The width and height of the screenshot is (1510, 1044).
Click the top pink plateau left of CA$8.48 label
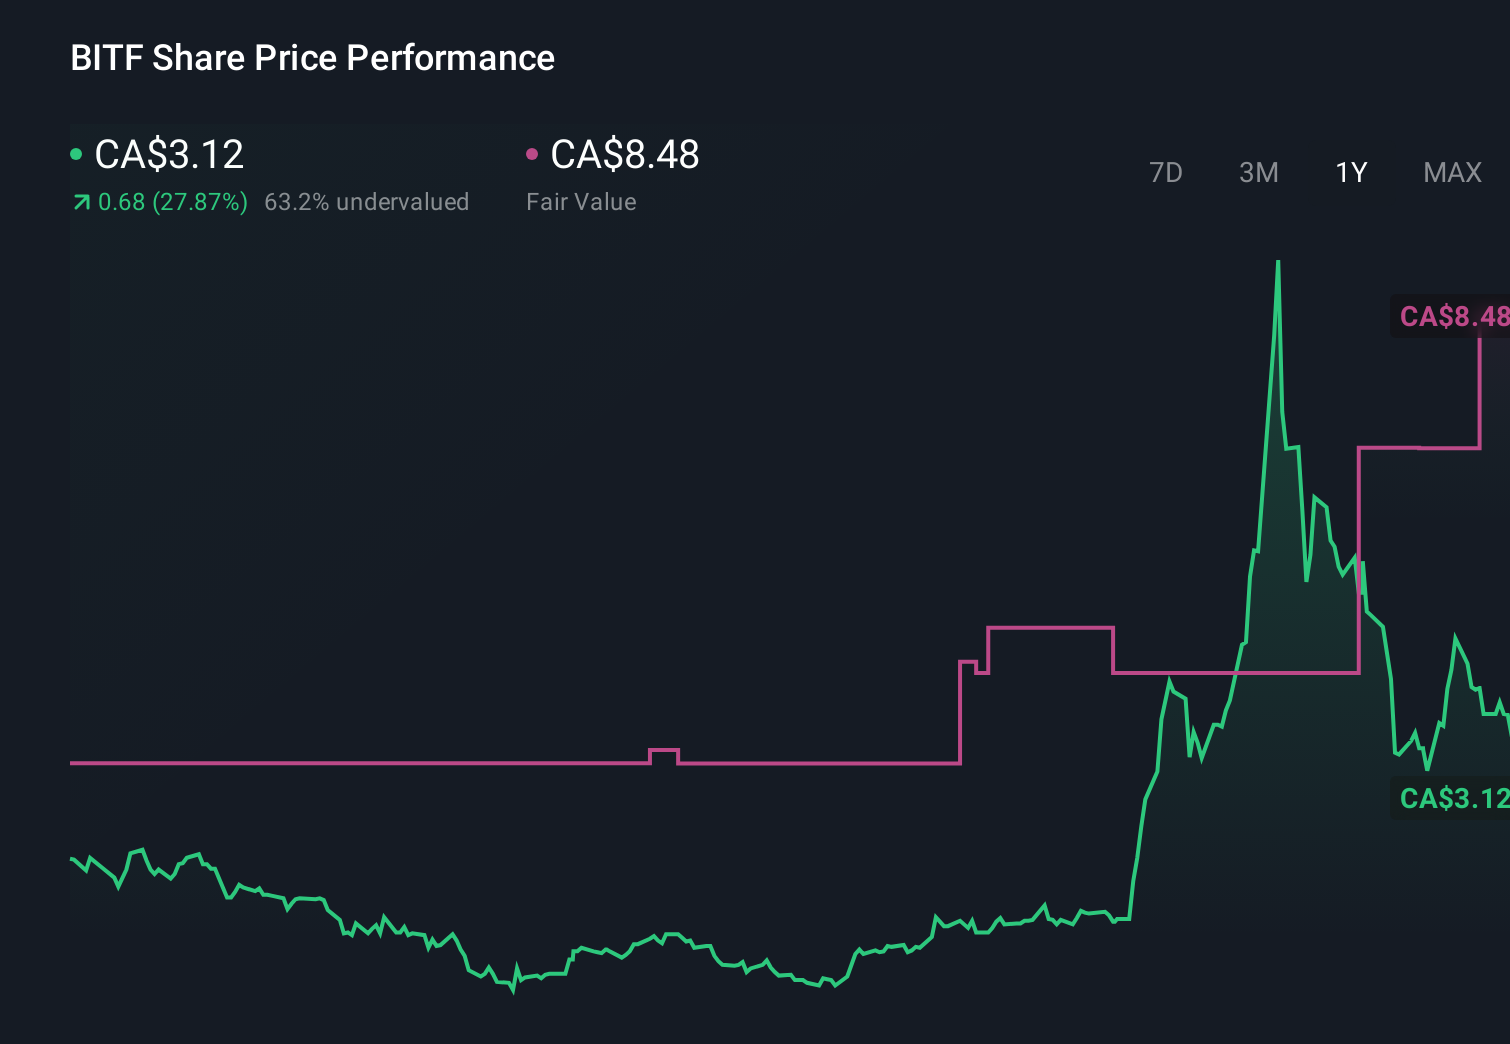tap(1418, 447)
